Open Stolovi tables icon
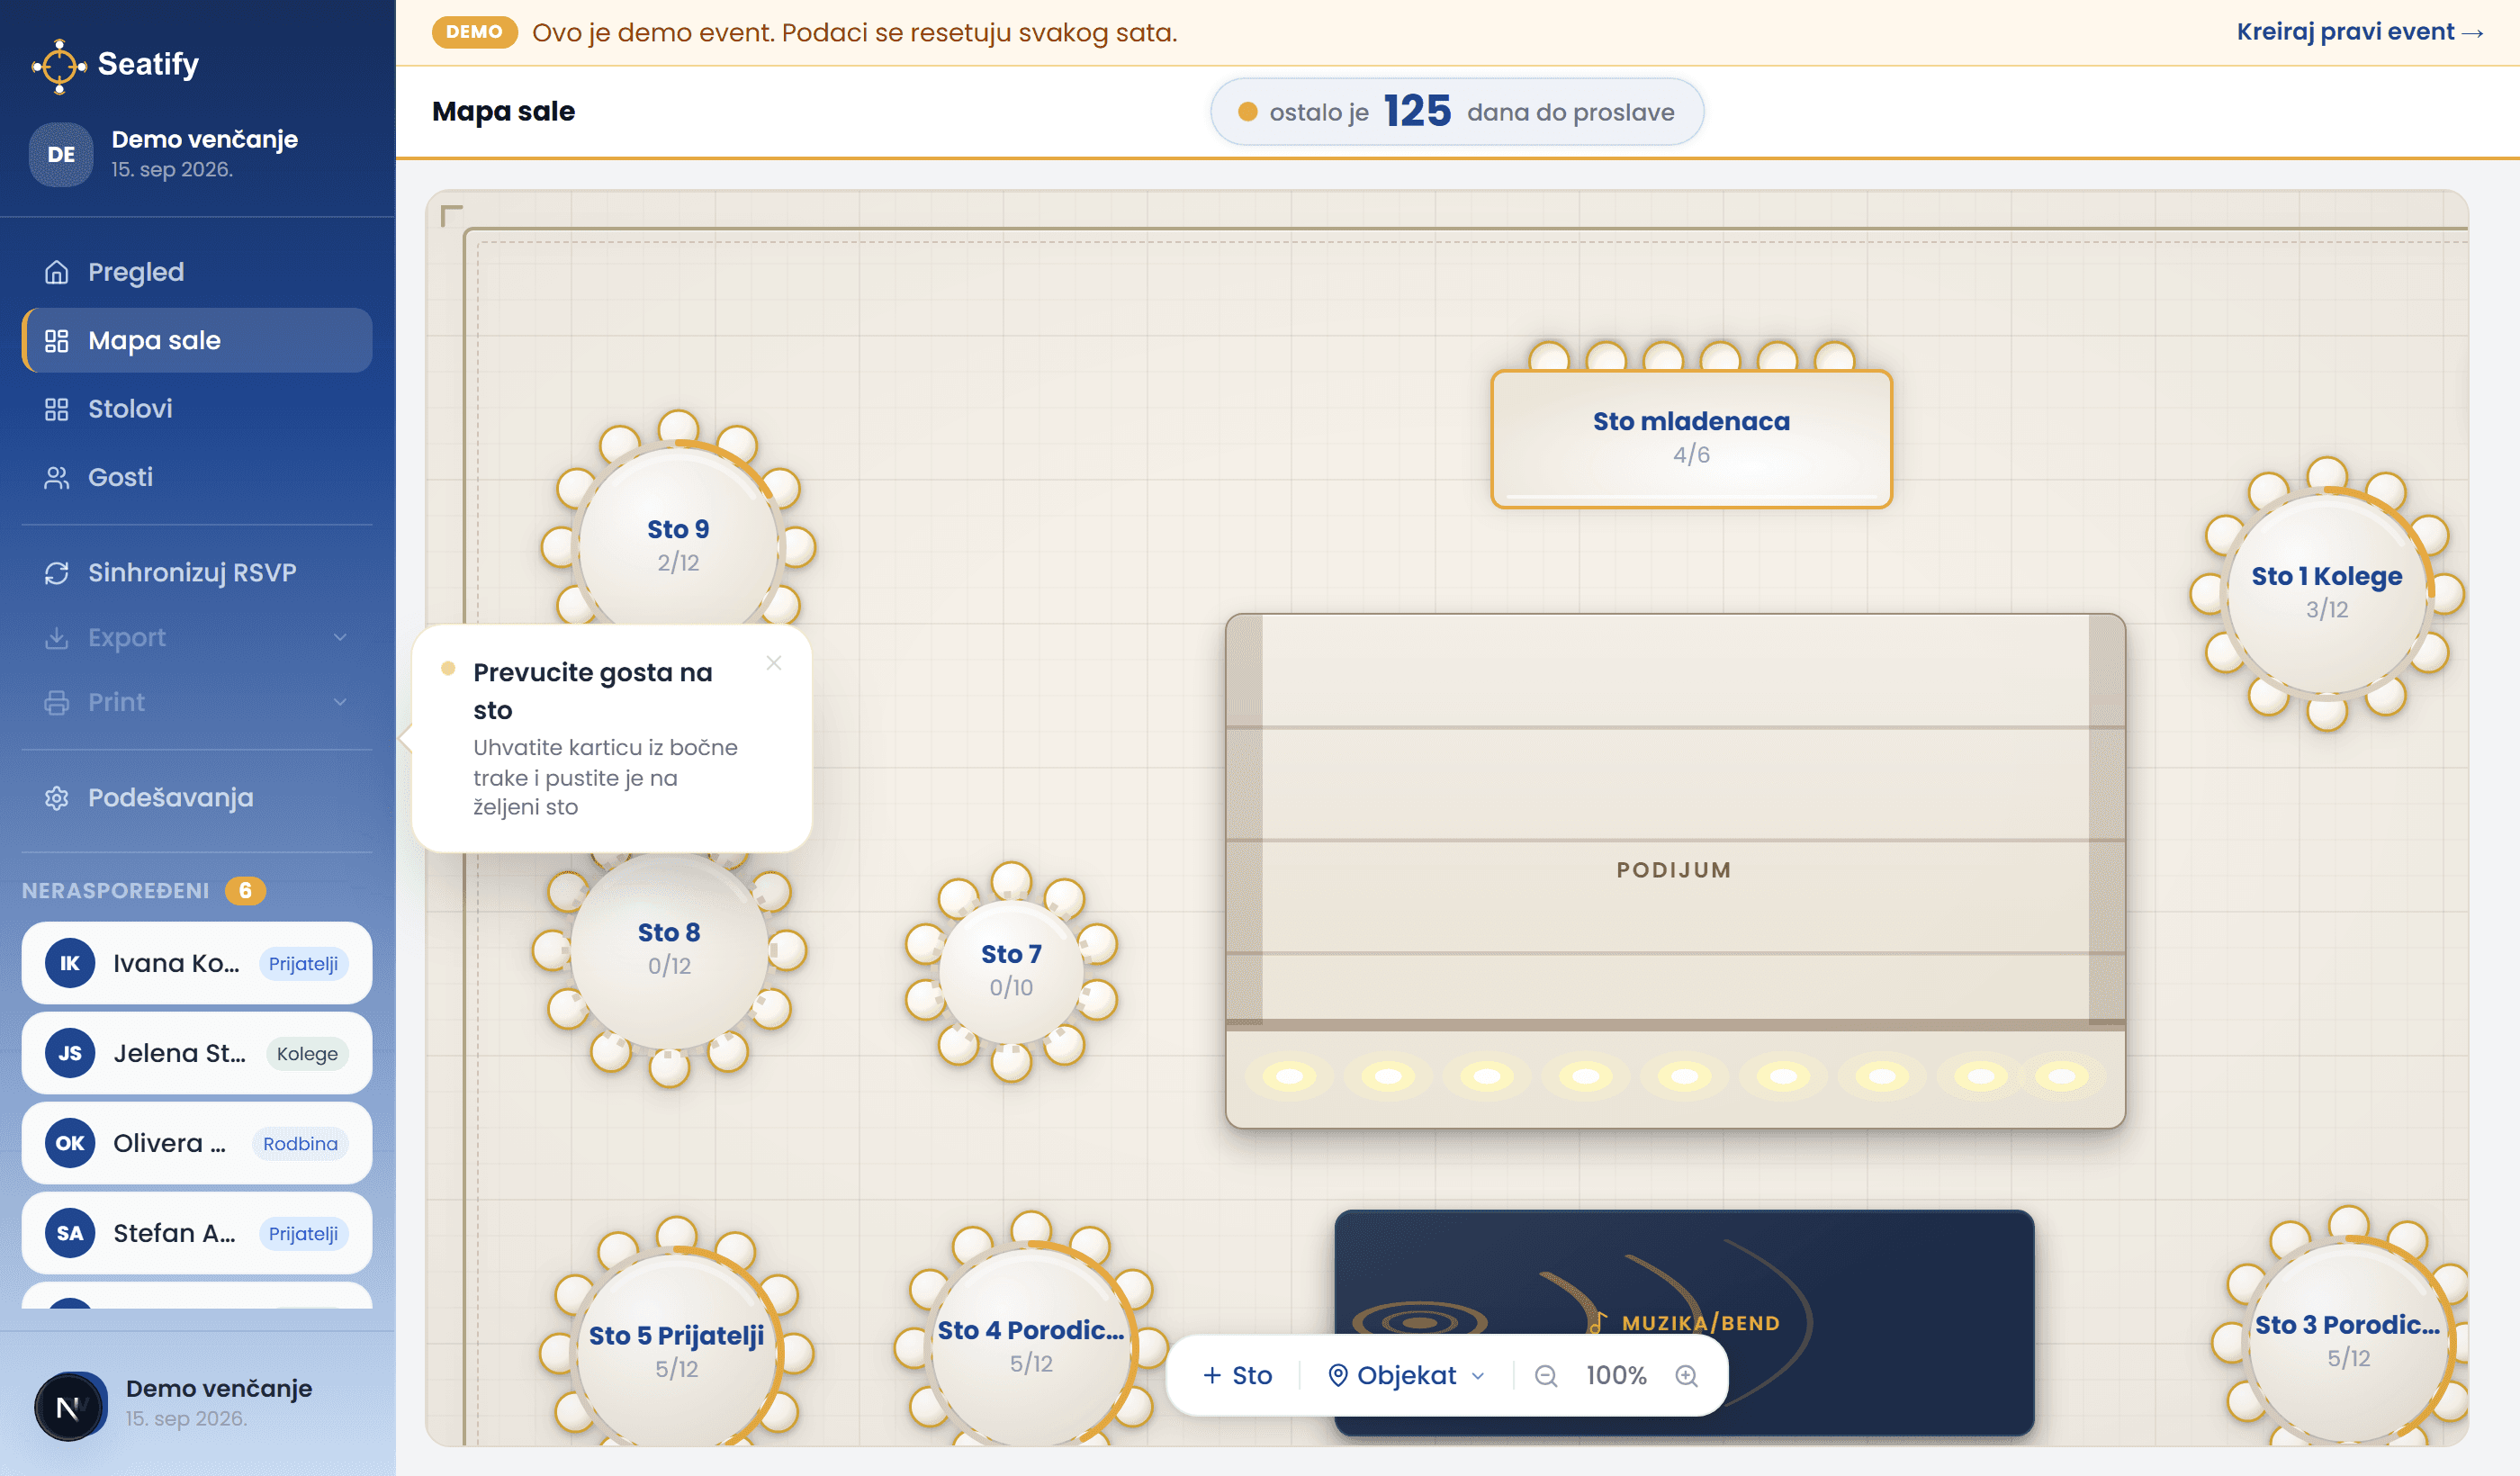This screenshot has width=2520, height=1476. [57, 409]
